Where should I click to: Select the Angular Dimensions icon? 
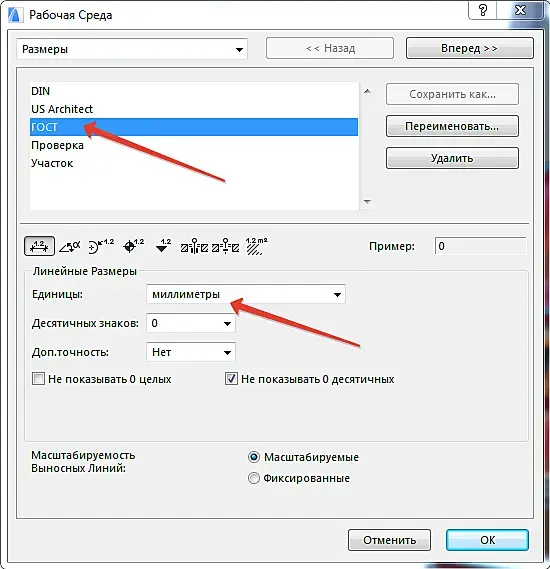pos(70,246)
